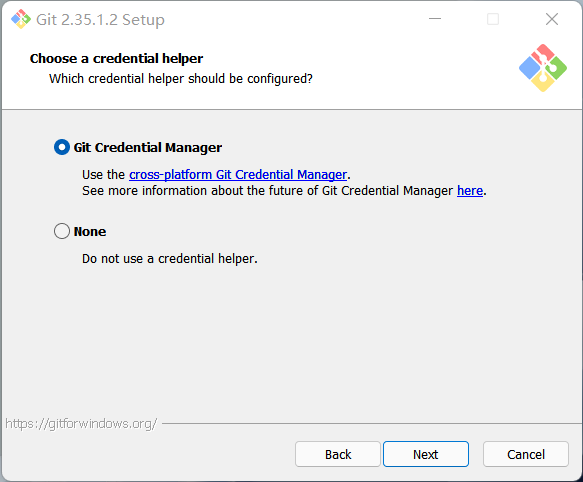Click the greyed-out maximize window button
This screenshot has width=583, height=482.
click(493, 19)
